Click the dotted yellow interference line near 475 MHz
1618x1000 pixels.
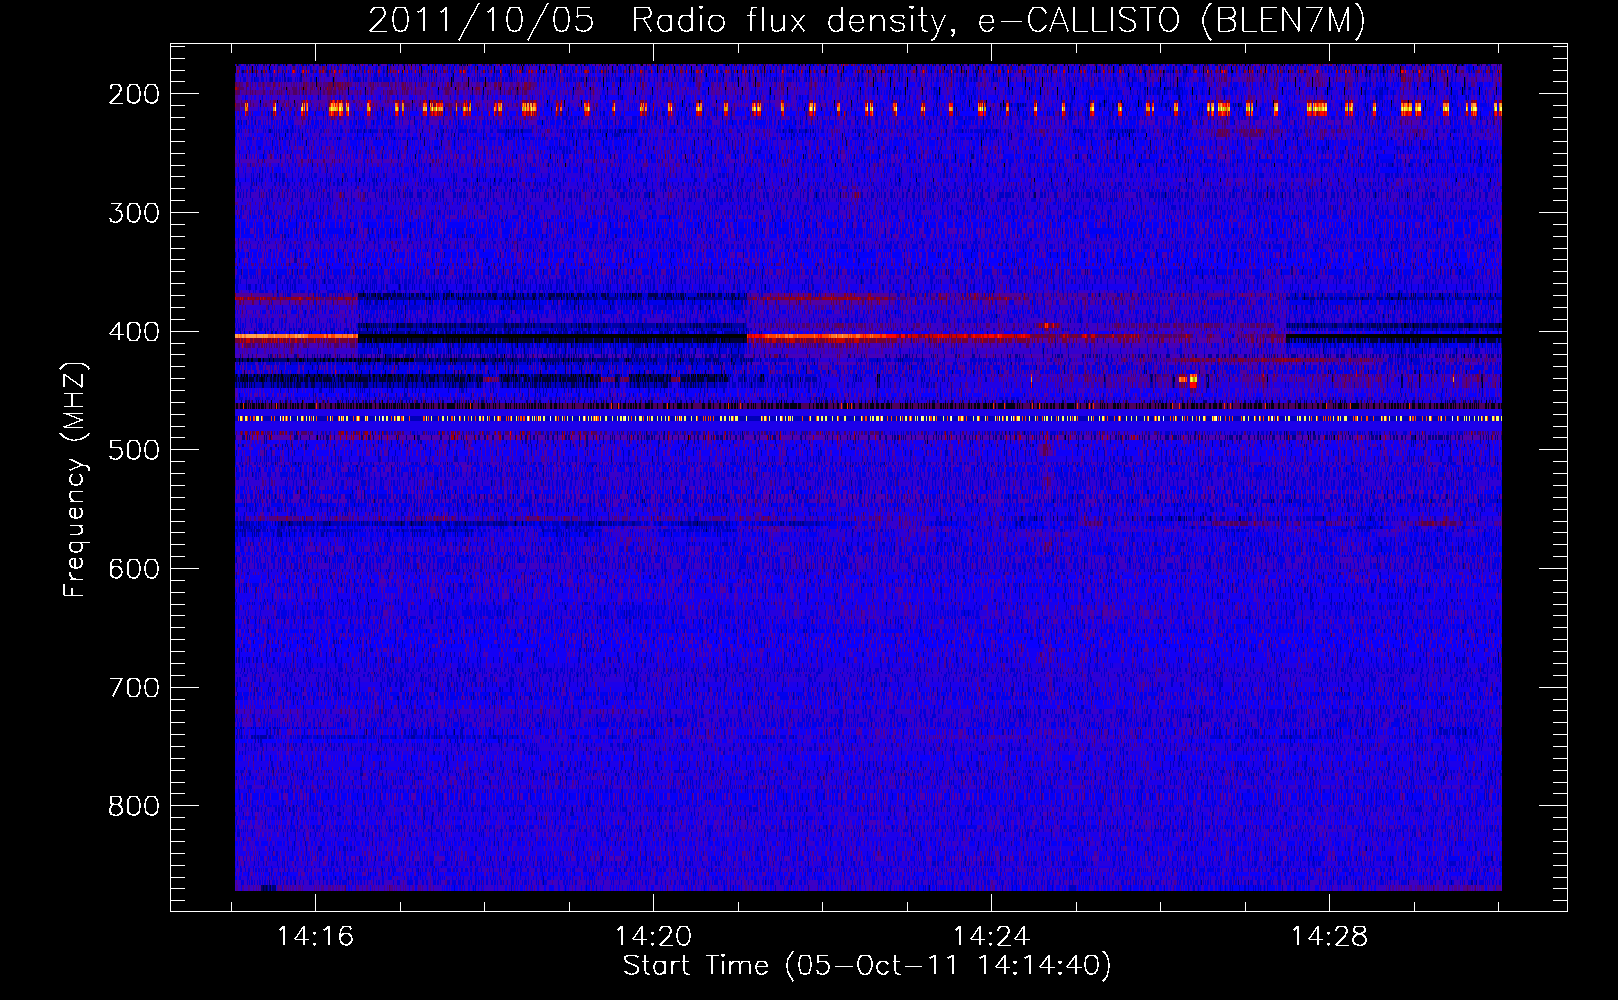tap(868, 419)
